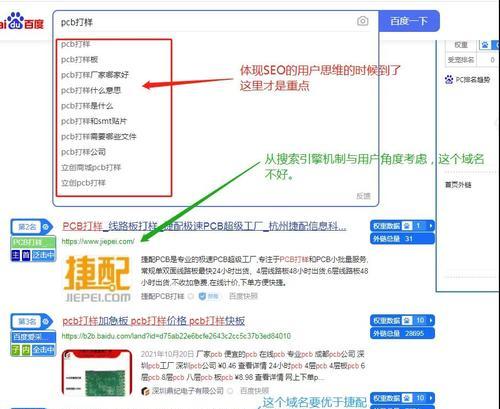Select suggestion 立创pcb打样

coord(83,183)
